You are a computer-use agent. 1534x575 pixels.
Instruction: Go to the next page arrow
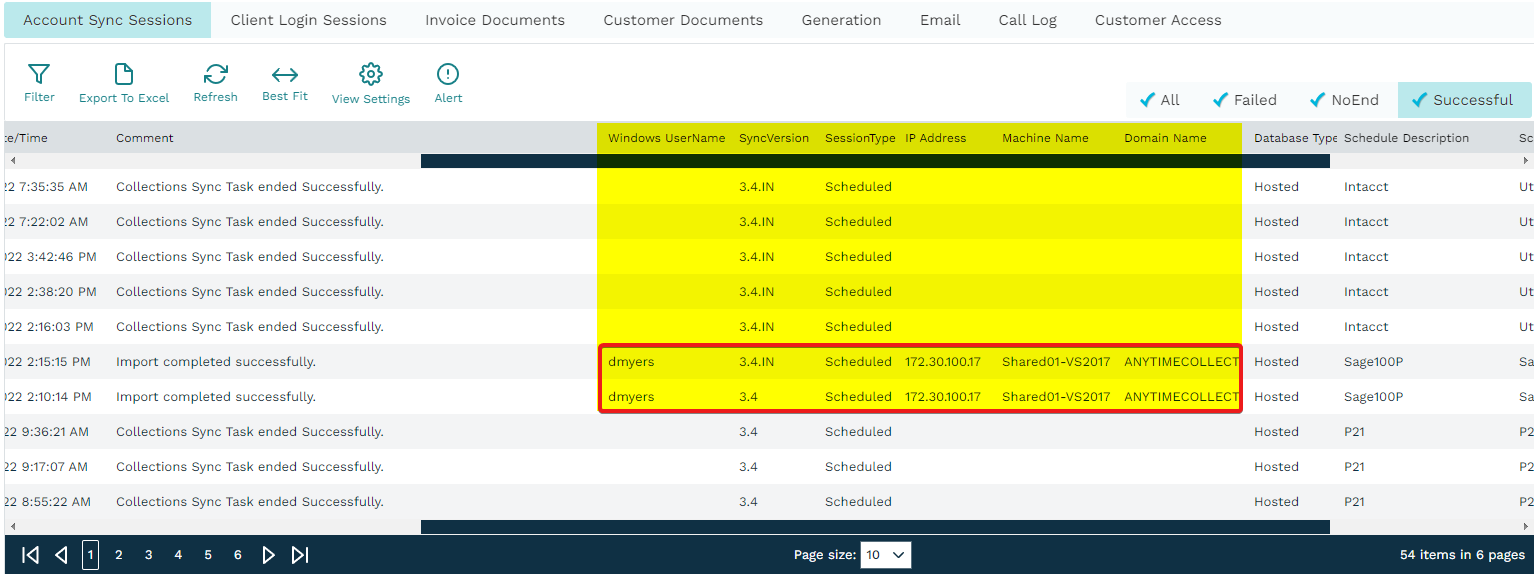click(268, 555)
